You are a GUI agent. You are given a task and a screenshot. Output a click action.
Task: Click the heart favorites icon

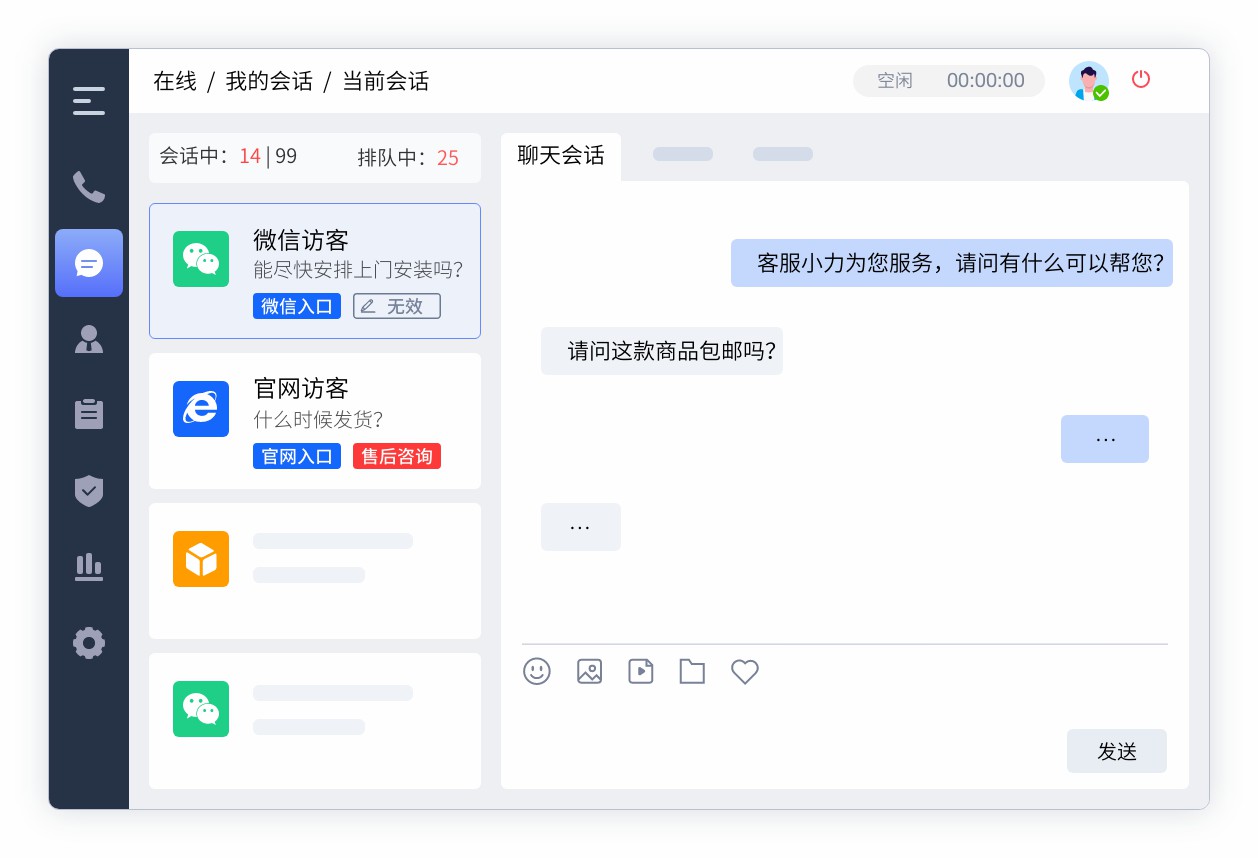744,672
